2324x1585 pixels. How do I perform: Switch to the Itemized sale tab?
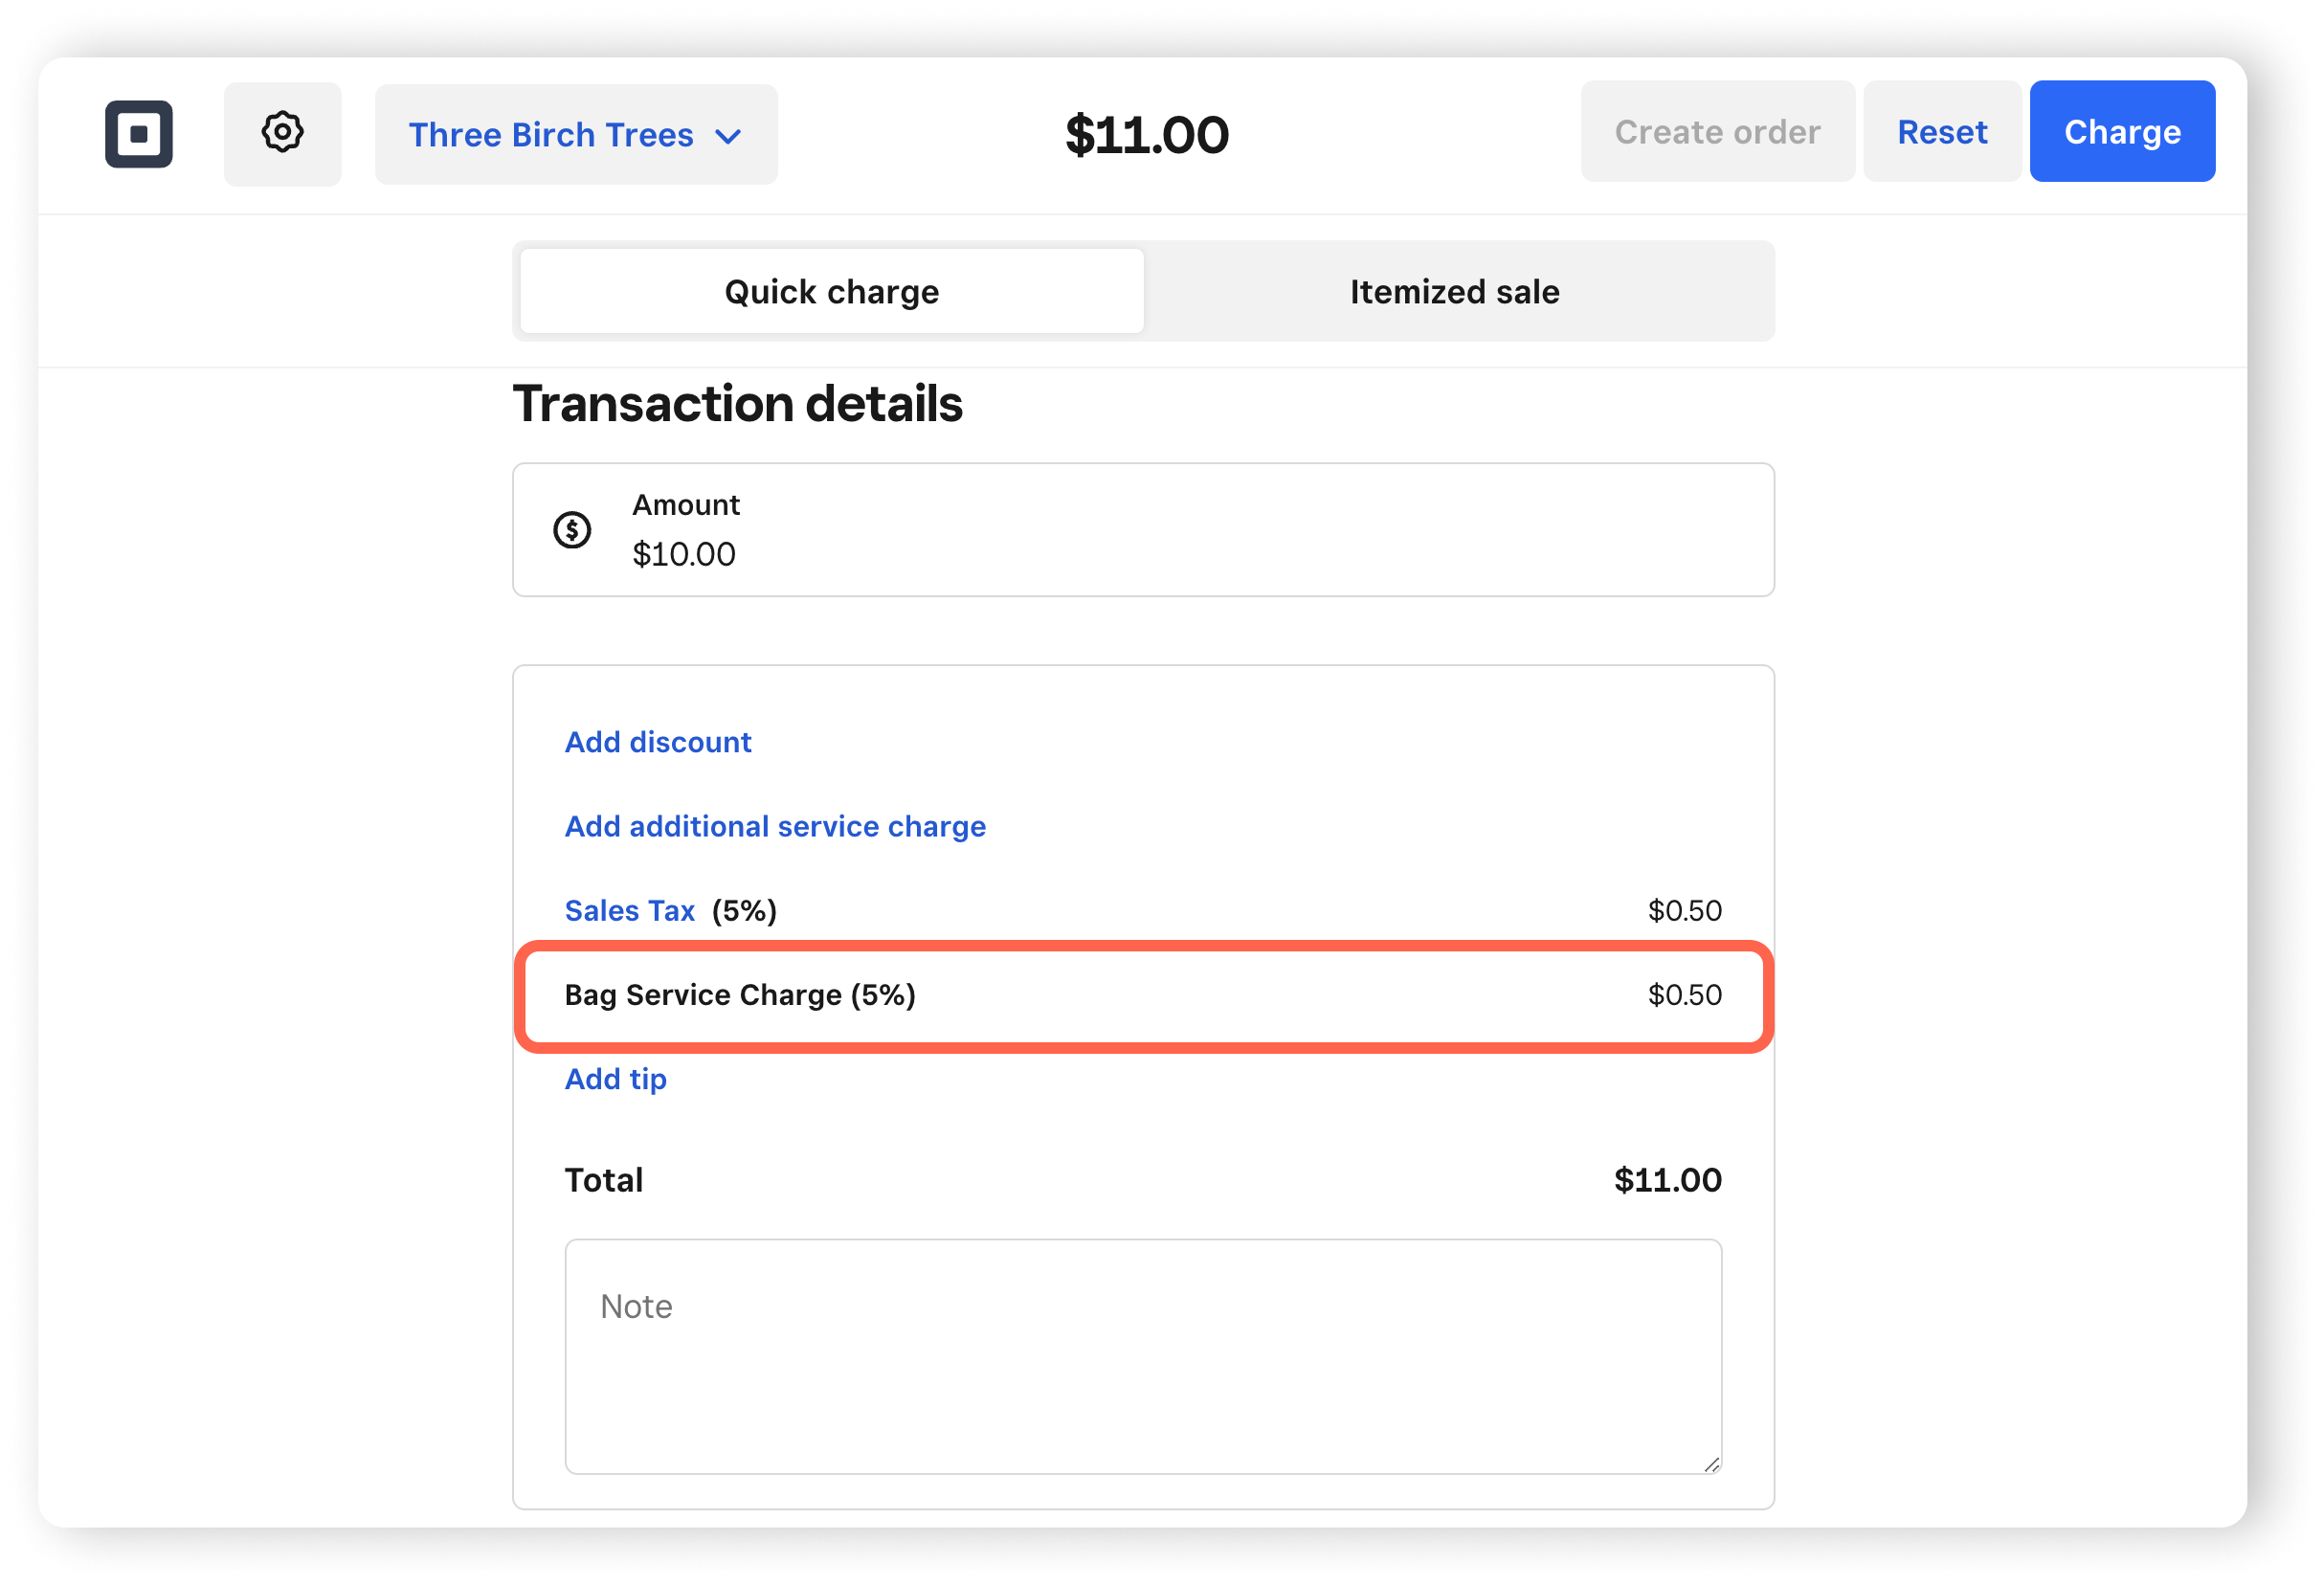click(1453, 291)
